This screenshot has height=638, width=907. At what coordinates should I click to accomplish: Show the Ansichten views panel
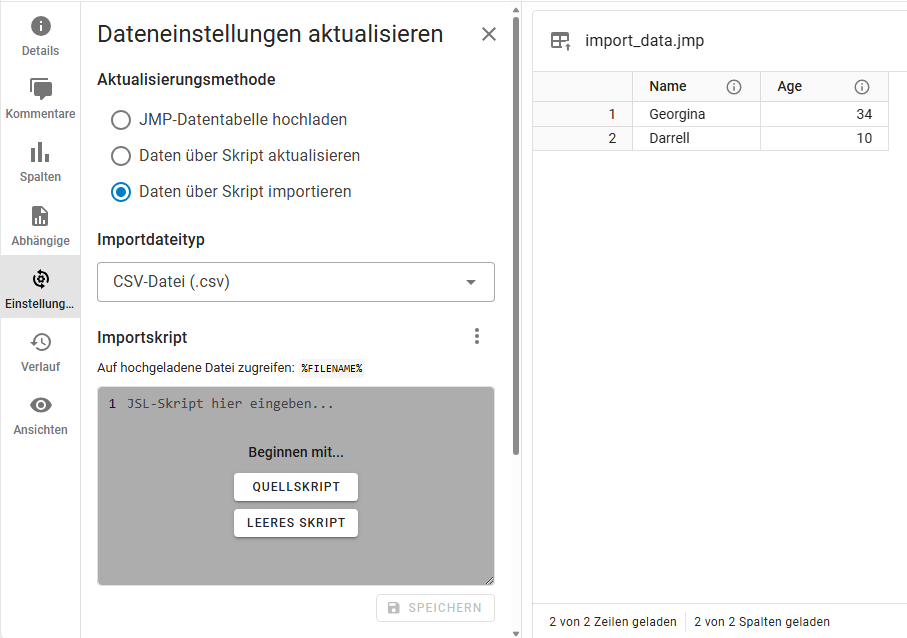[40, 414]
